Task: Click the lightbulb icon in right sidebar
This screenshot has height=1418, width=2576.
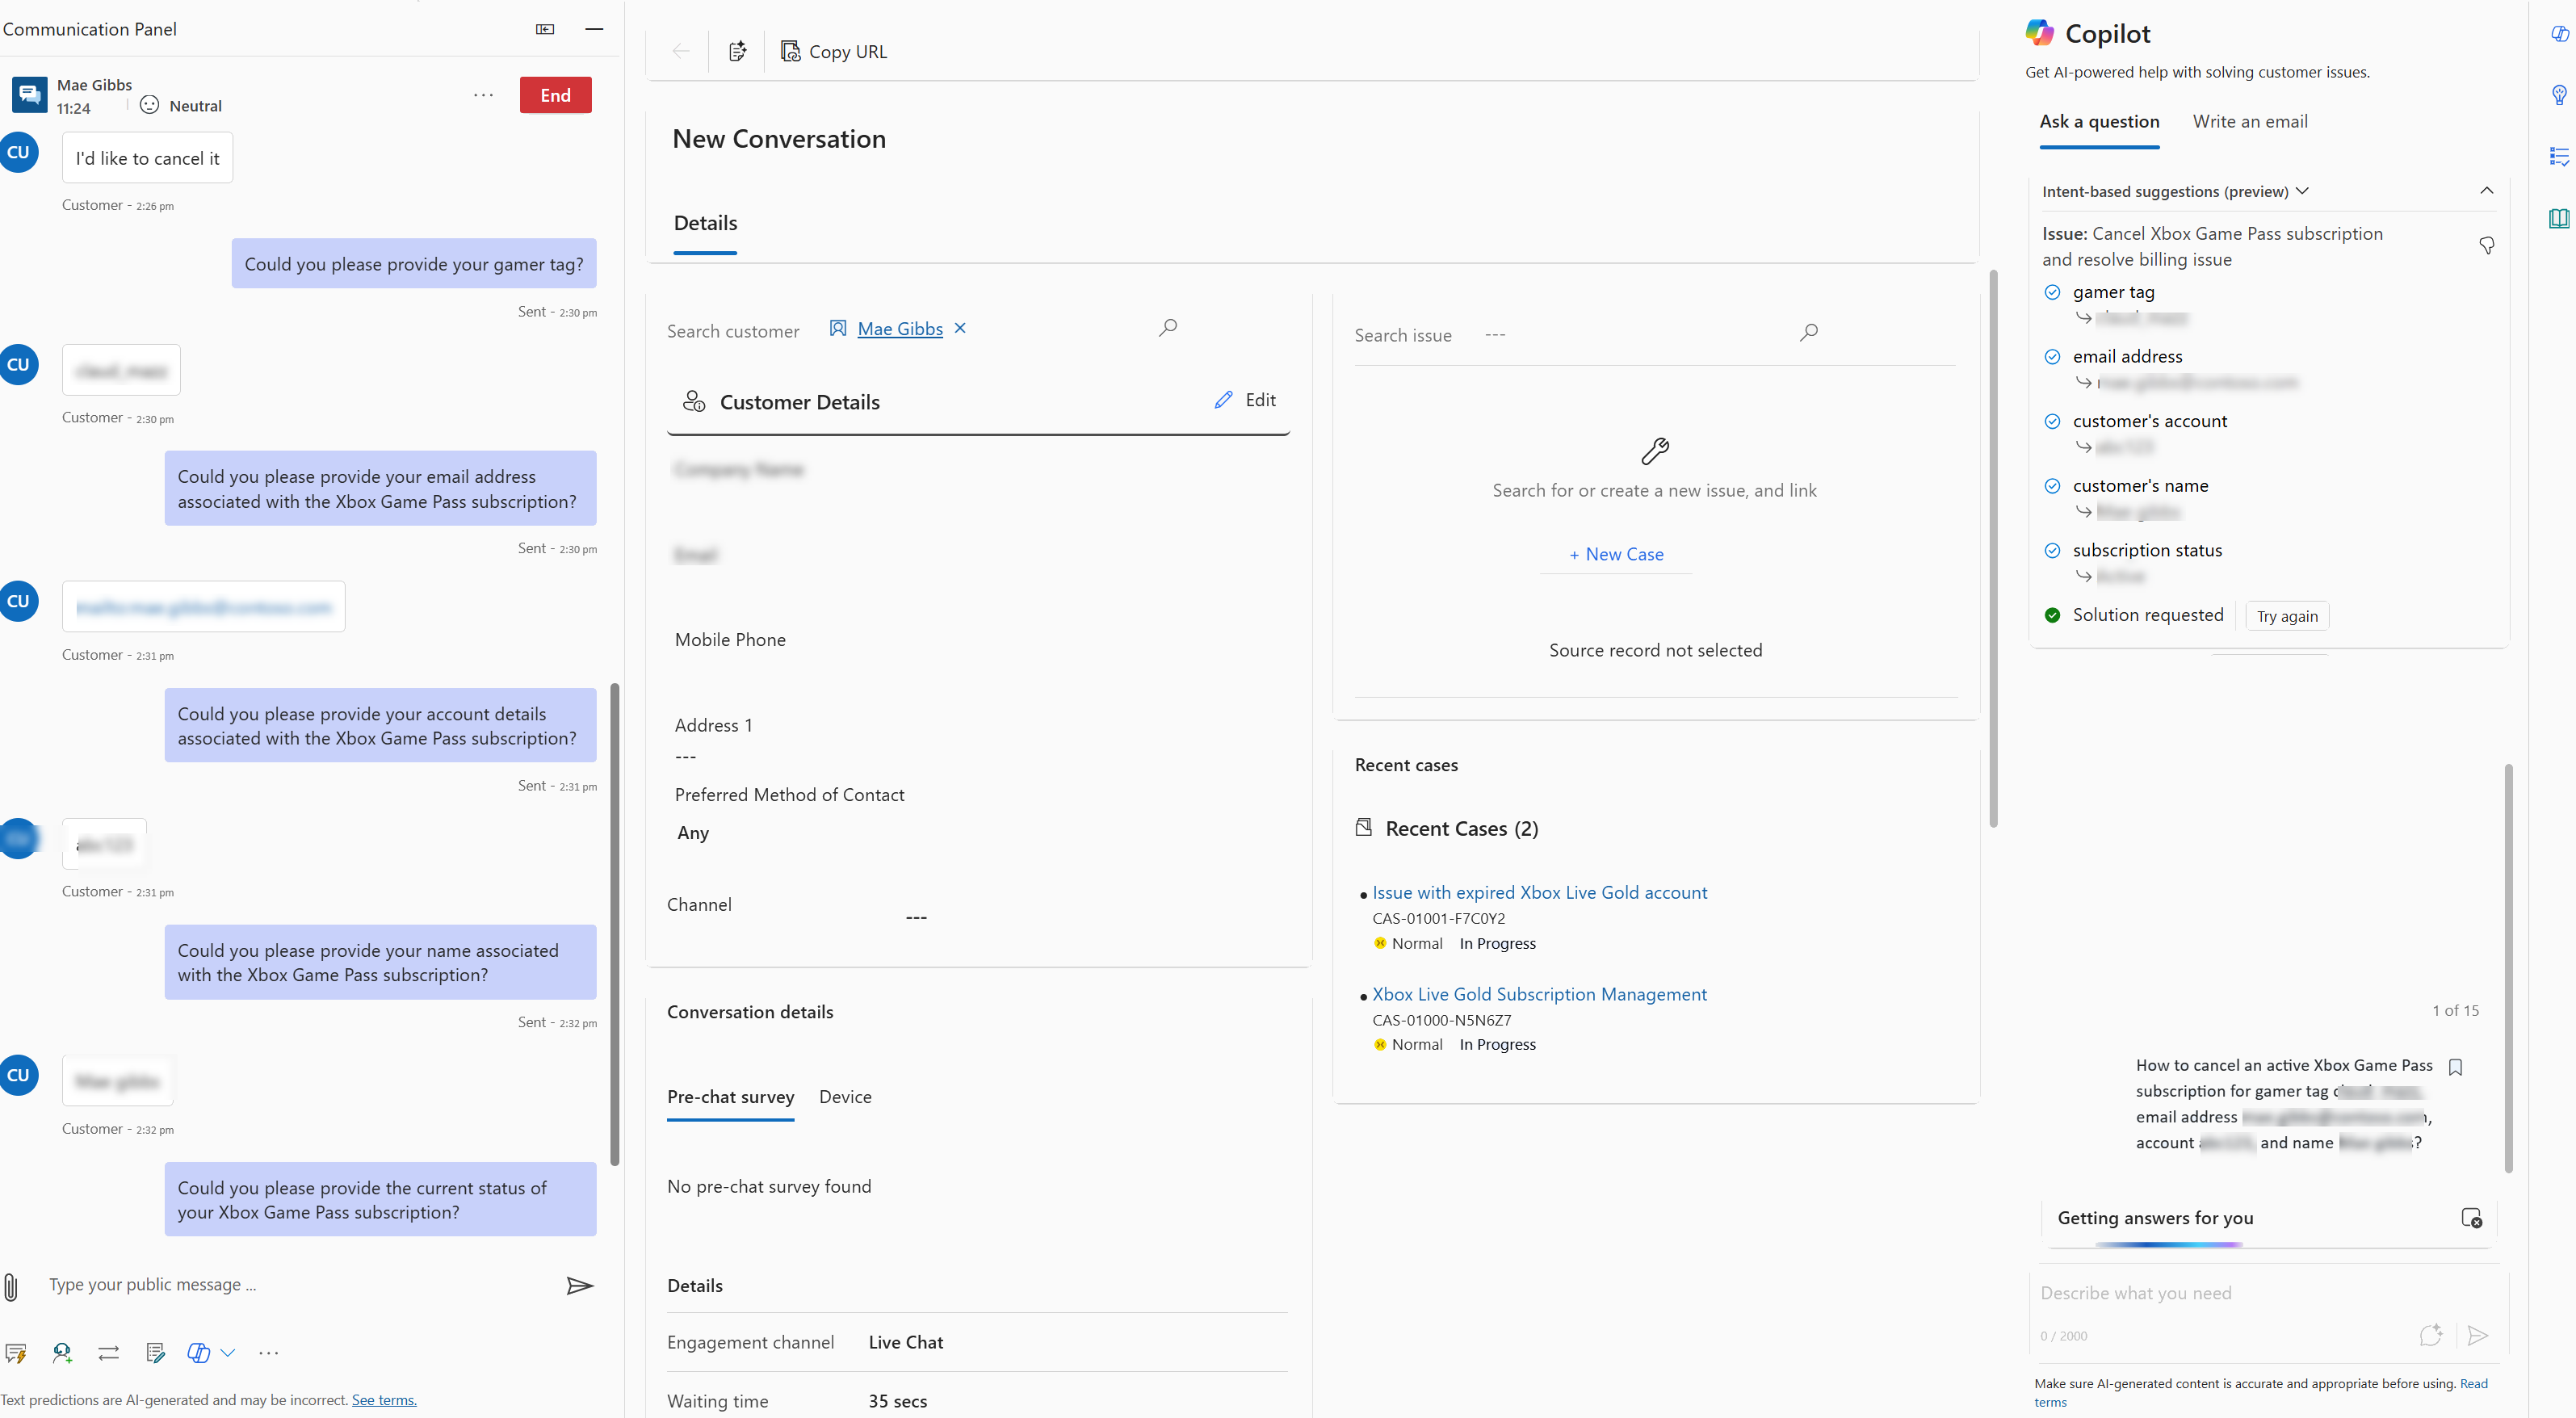Action: pos(2559,95)
